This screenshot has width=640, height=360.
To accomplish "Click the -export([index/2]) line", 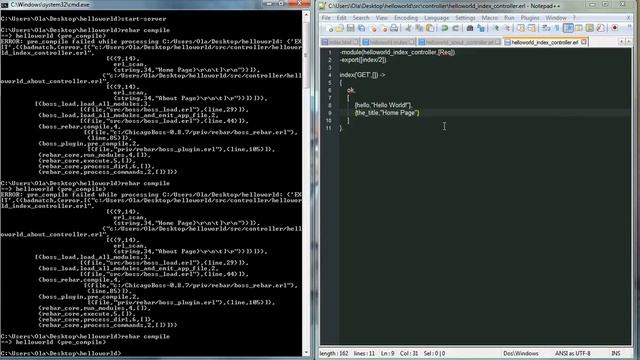I will [362, 60].
